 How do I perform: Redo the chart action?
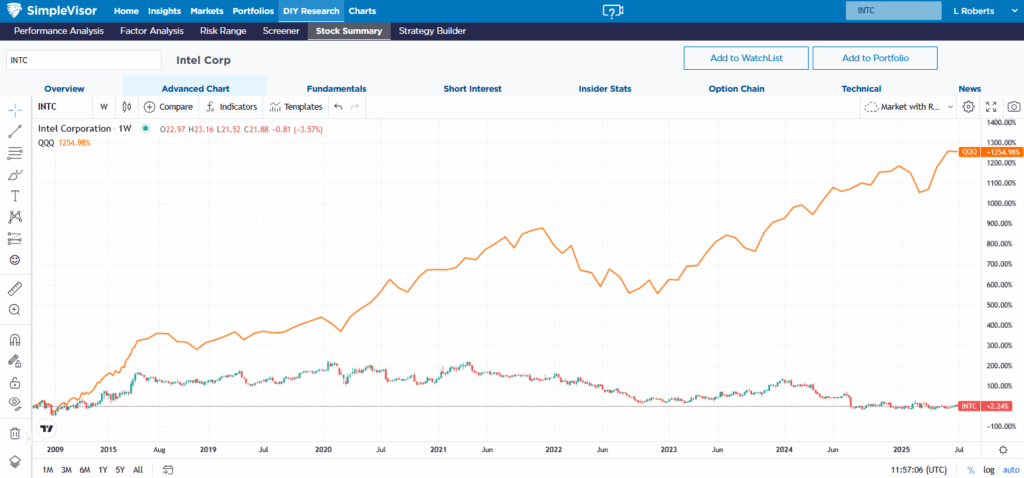pyautogui.click(x=355, y=106)
